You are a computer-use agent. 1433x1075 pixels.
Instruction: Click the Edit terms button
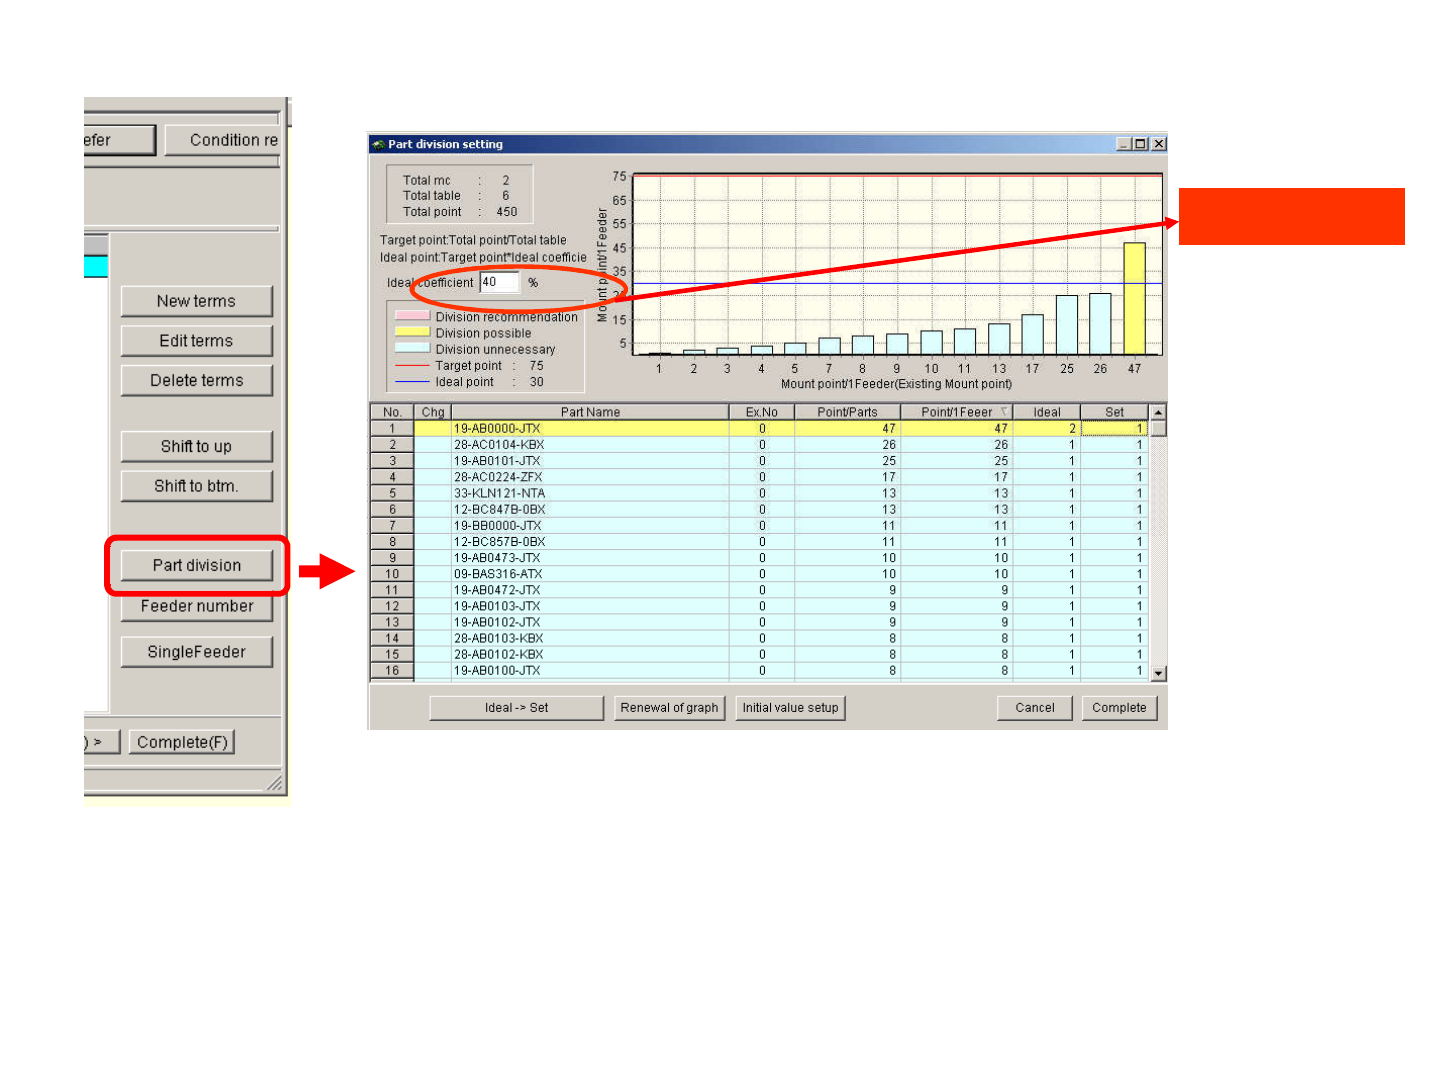[x=196, y=341]
